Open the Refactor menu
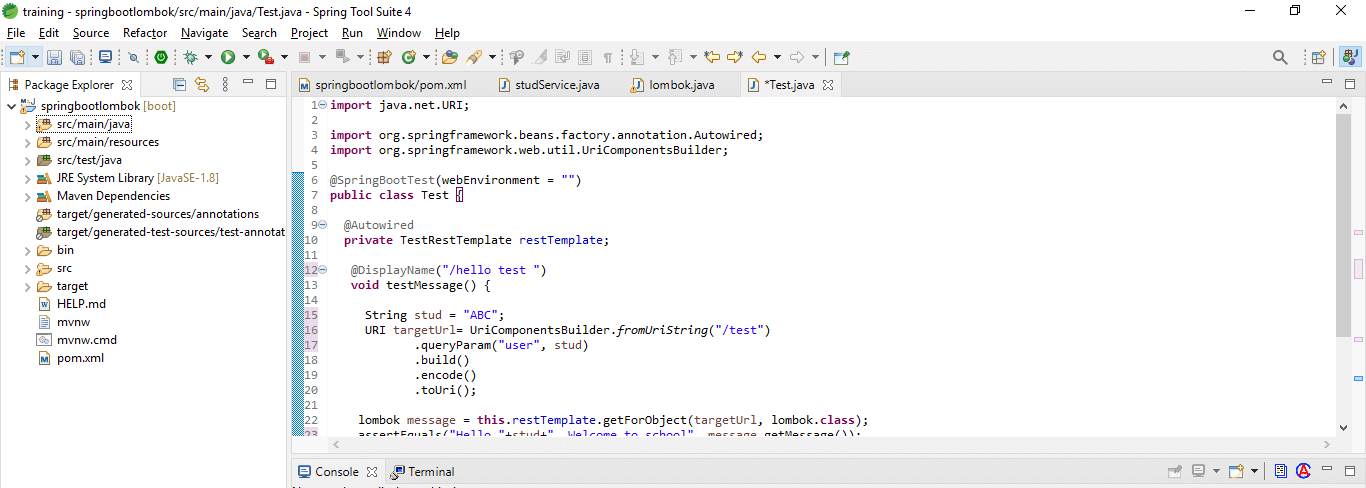 click(x=145, y=33)
